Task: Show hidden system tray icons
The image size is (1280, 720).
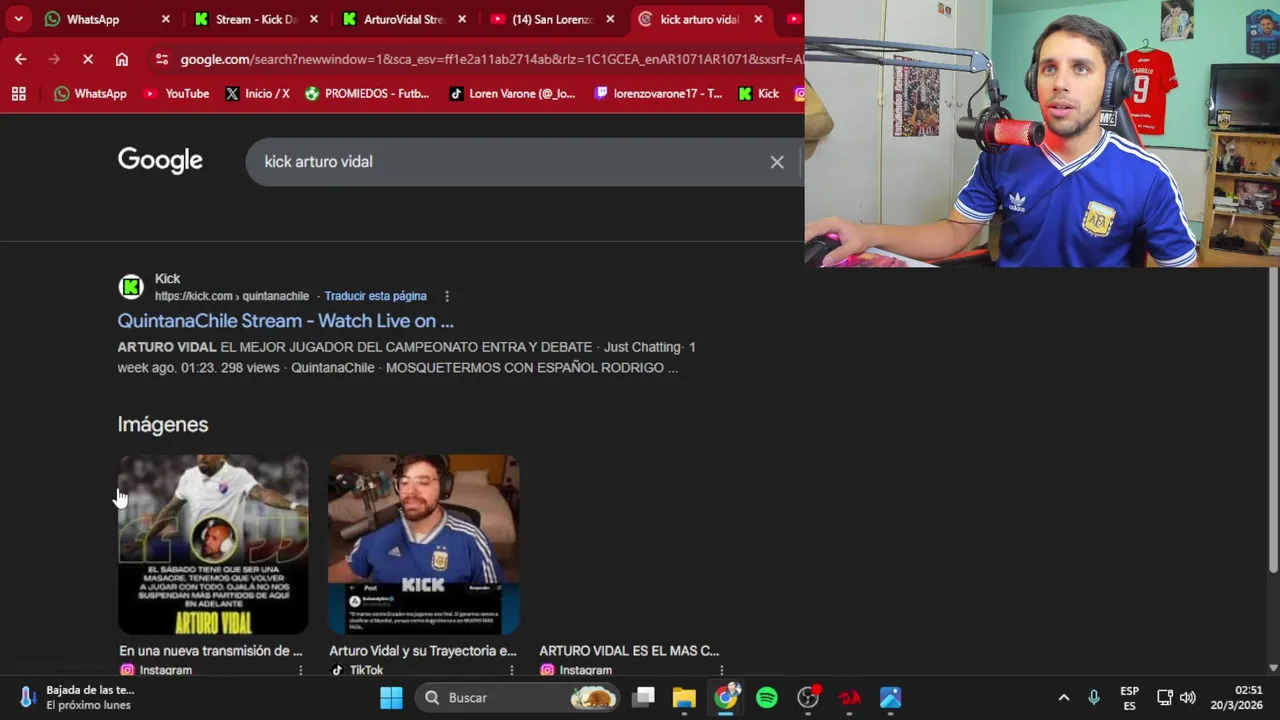Action: tap(1064, 697)
